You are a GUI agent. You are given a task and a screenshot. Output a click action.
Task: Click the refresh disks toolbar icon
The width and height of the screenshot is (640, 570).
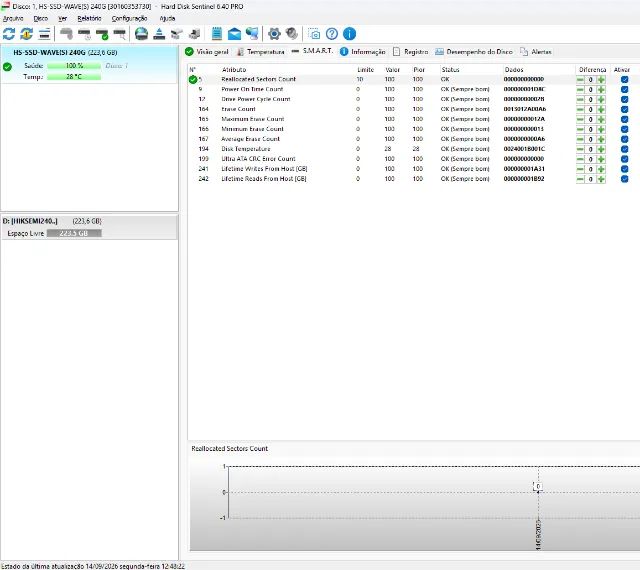pyautogui.click(x=9, y=34)
